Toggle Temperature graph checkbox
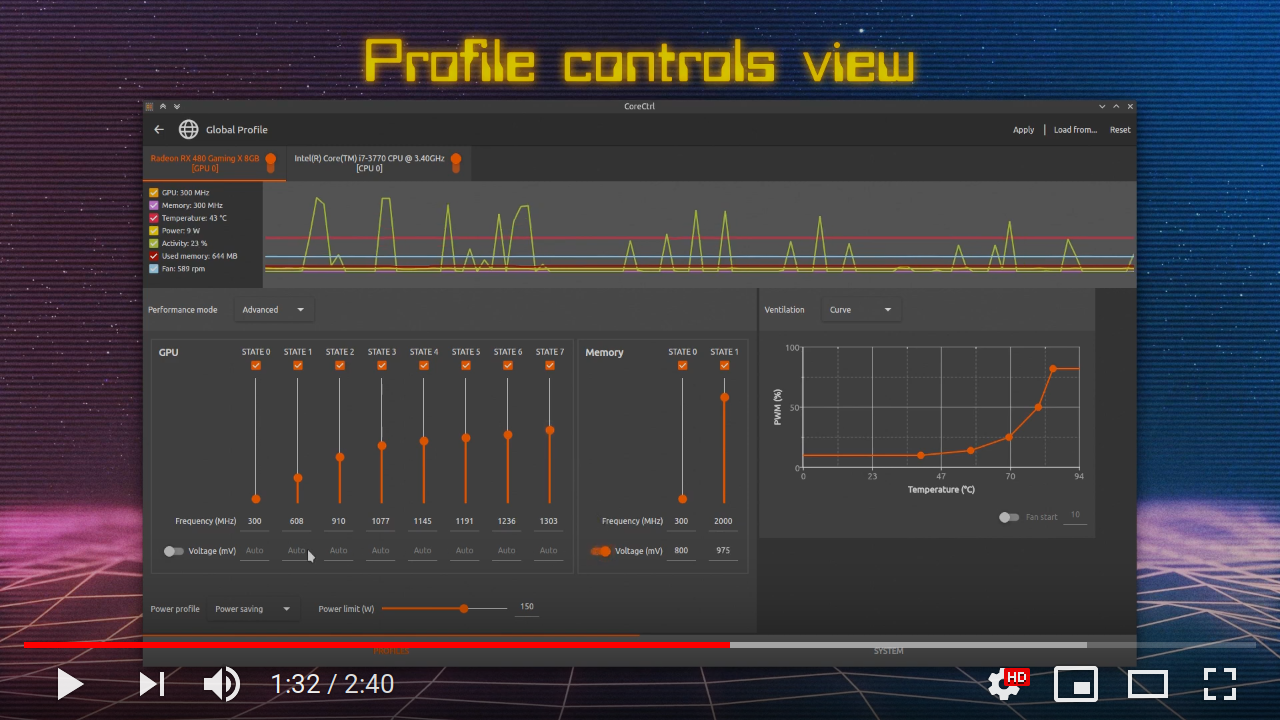The image size is (1280, 720). pyautogui.click(x=153, y=218)
